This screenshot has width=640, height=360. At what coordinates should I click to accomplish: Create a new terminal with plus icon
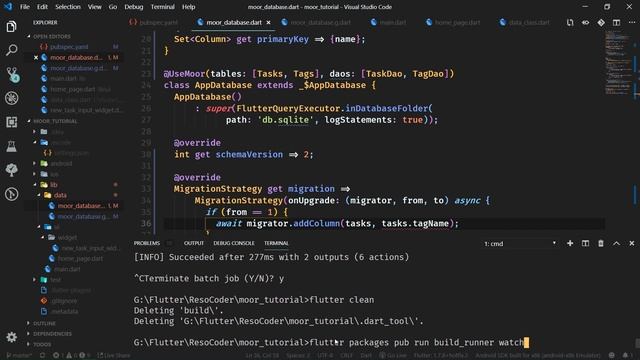[x=570, y=243]
